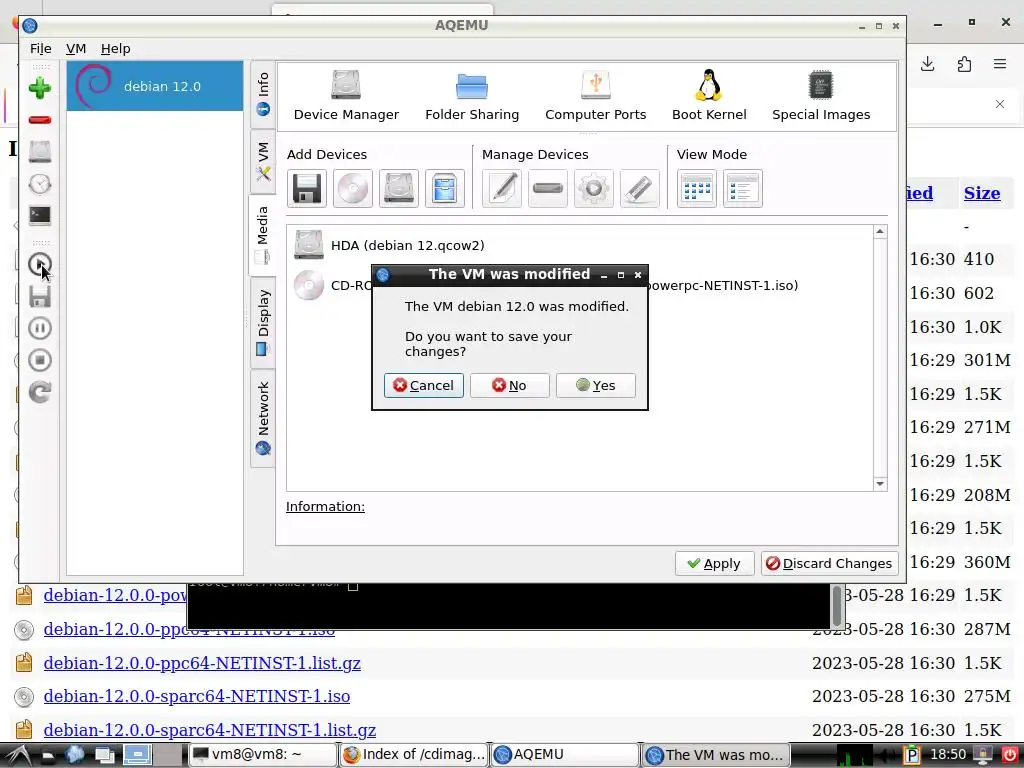Click the device list scroll down arrow
Image resolution: width=1024 pixels, height=768 pixels.
(880, 484)
